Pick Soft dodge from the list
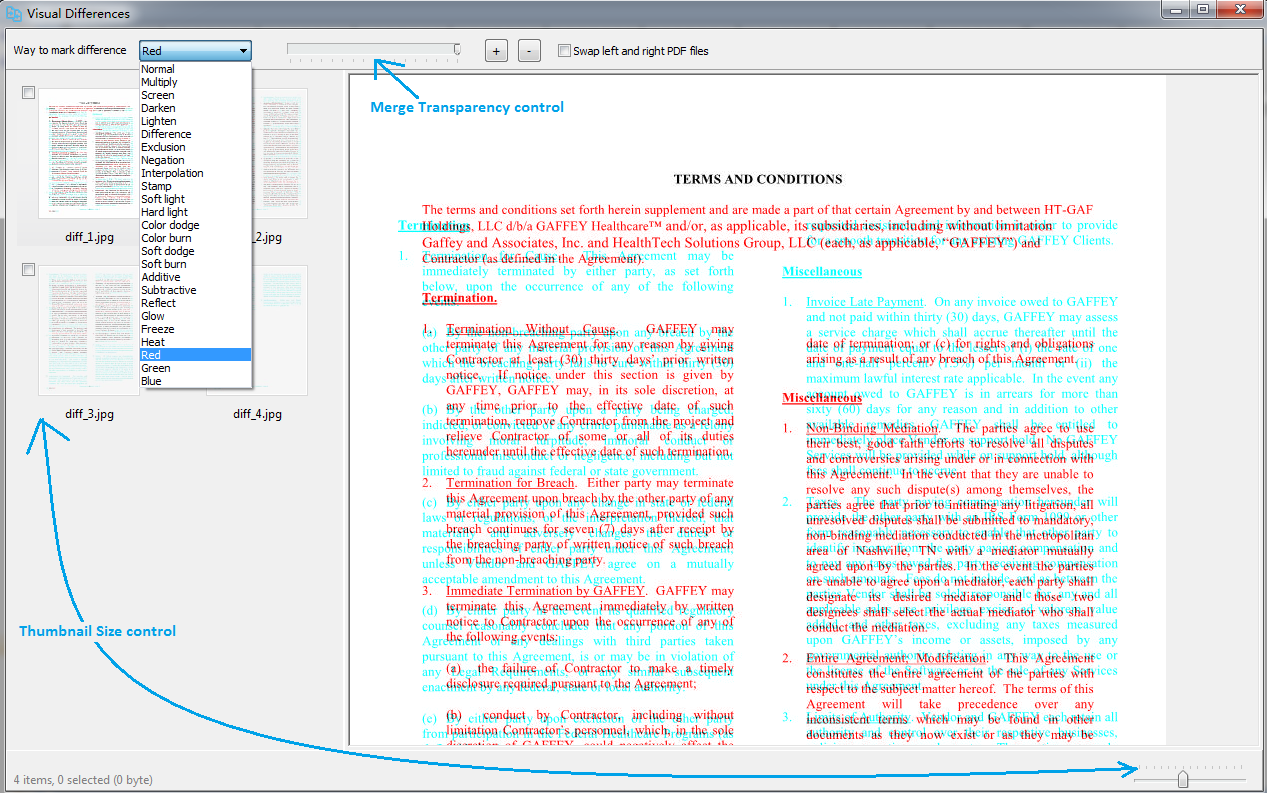This screenshot has width=1267, height=793. [x=196, y=251]
